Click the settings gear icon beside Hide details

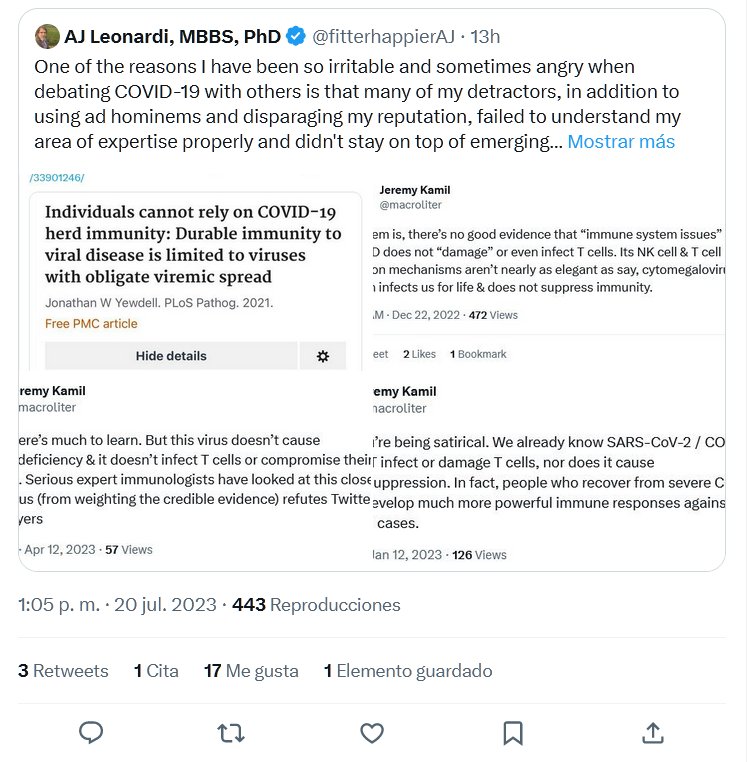322,356
